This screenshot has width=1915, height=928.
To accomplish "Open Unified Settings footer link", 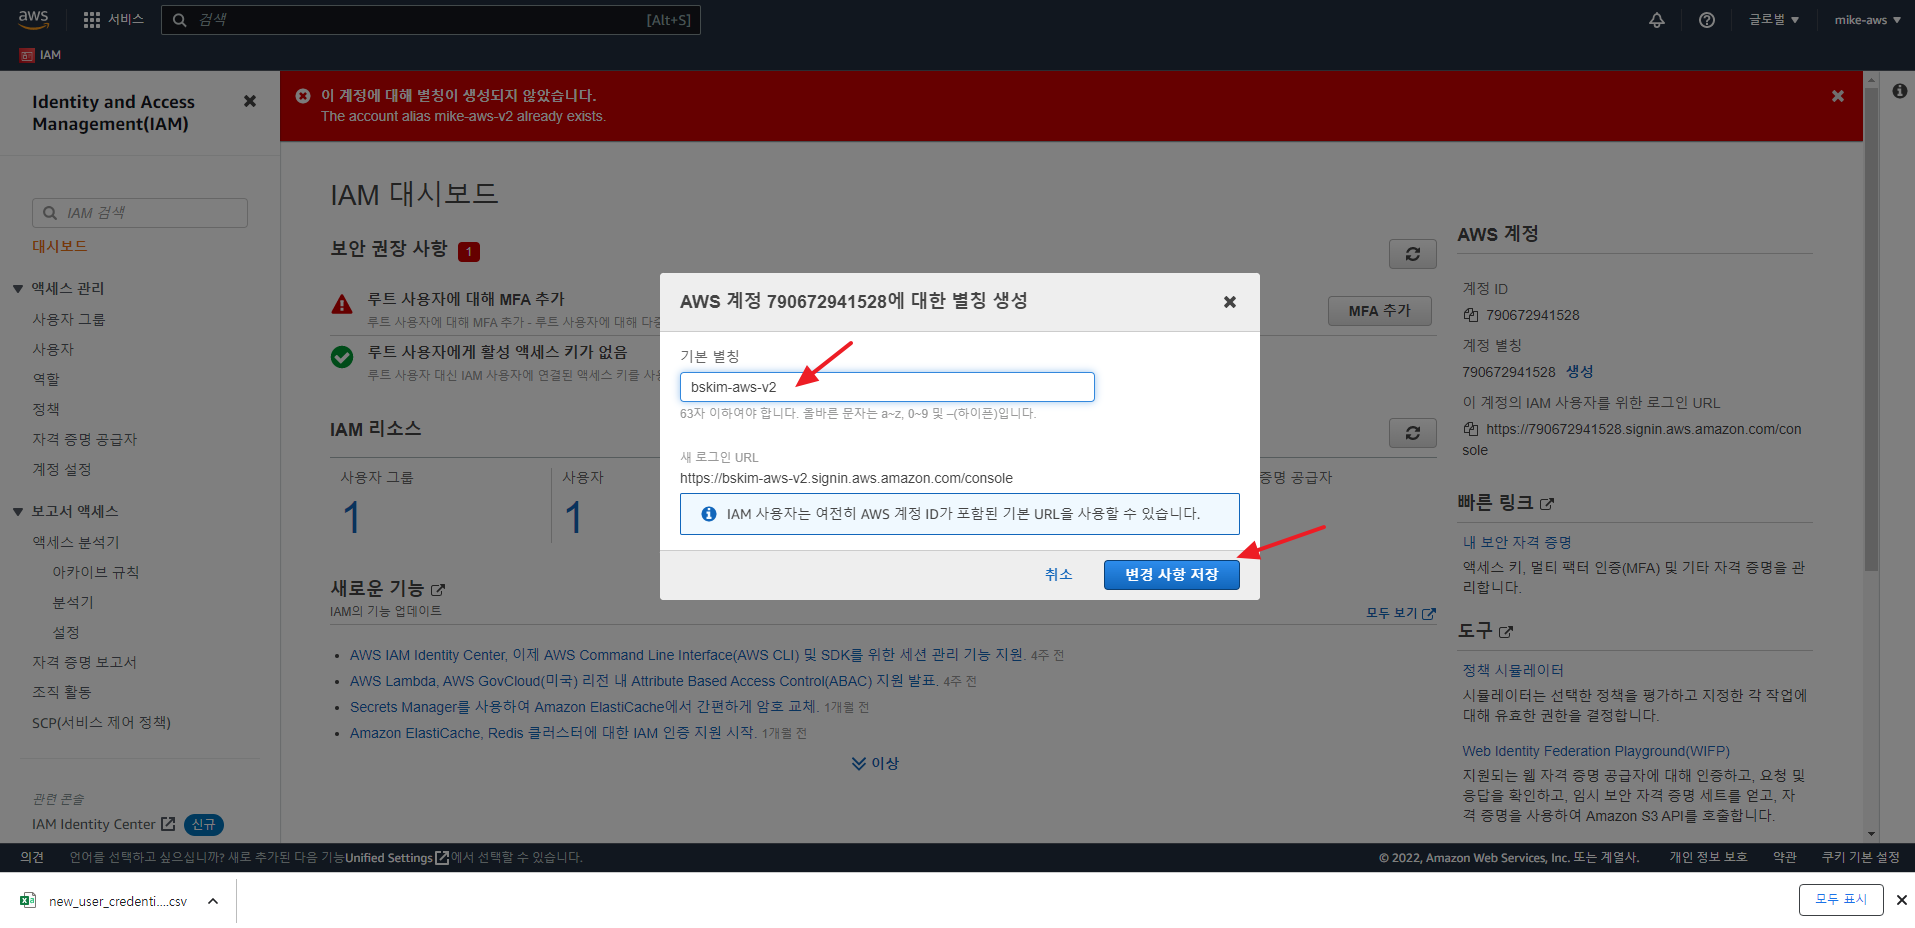I will pos(397,858).
